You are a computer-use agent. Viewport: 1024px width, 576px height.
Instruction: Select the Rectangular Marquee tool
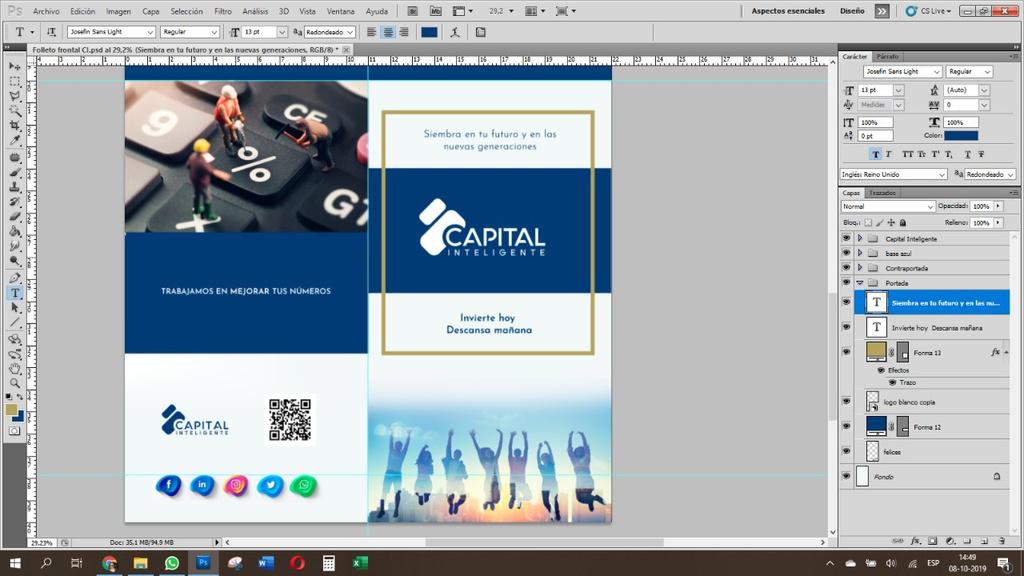14,82
